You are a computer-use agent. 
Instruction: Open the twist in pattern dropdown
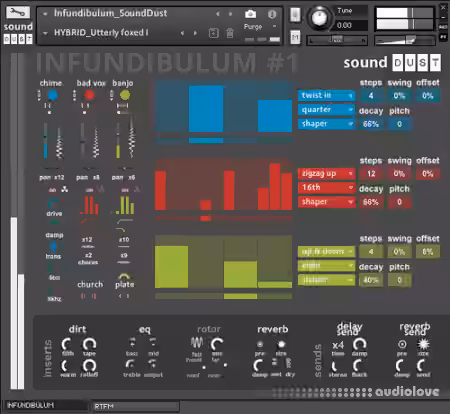point(326,96)
